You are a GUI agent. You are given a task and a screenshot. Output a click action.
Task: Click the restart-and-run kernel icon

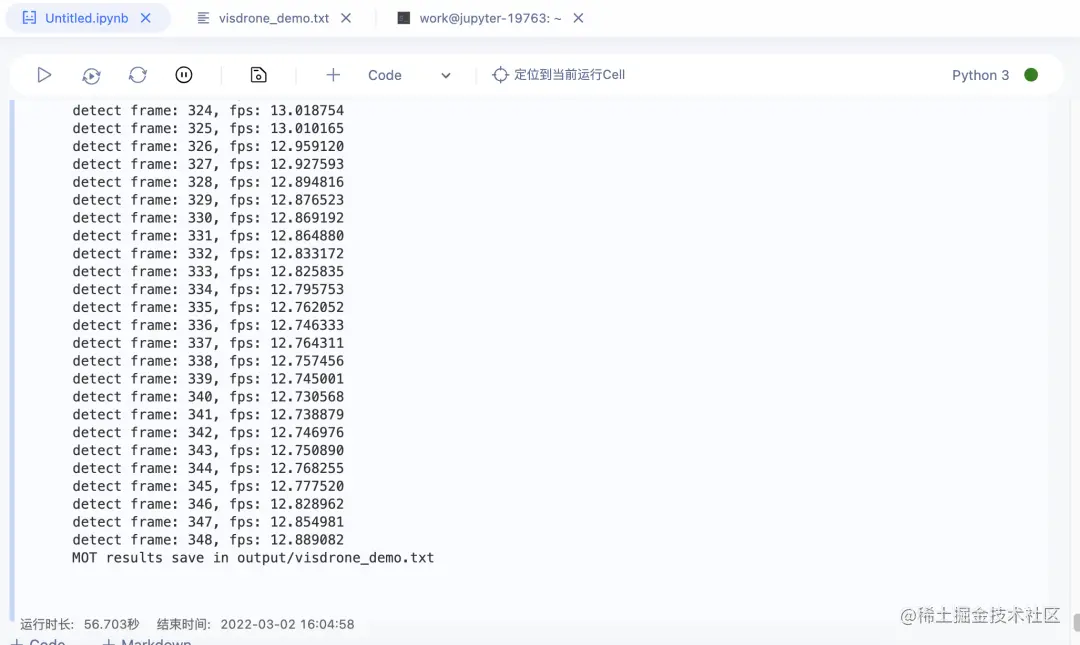91,75
